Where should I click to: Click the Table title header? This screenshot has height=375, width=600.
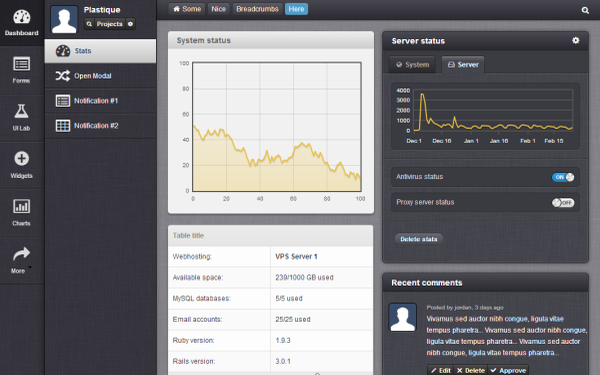[x=271, y=235]
